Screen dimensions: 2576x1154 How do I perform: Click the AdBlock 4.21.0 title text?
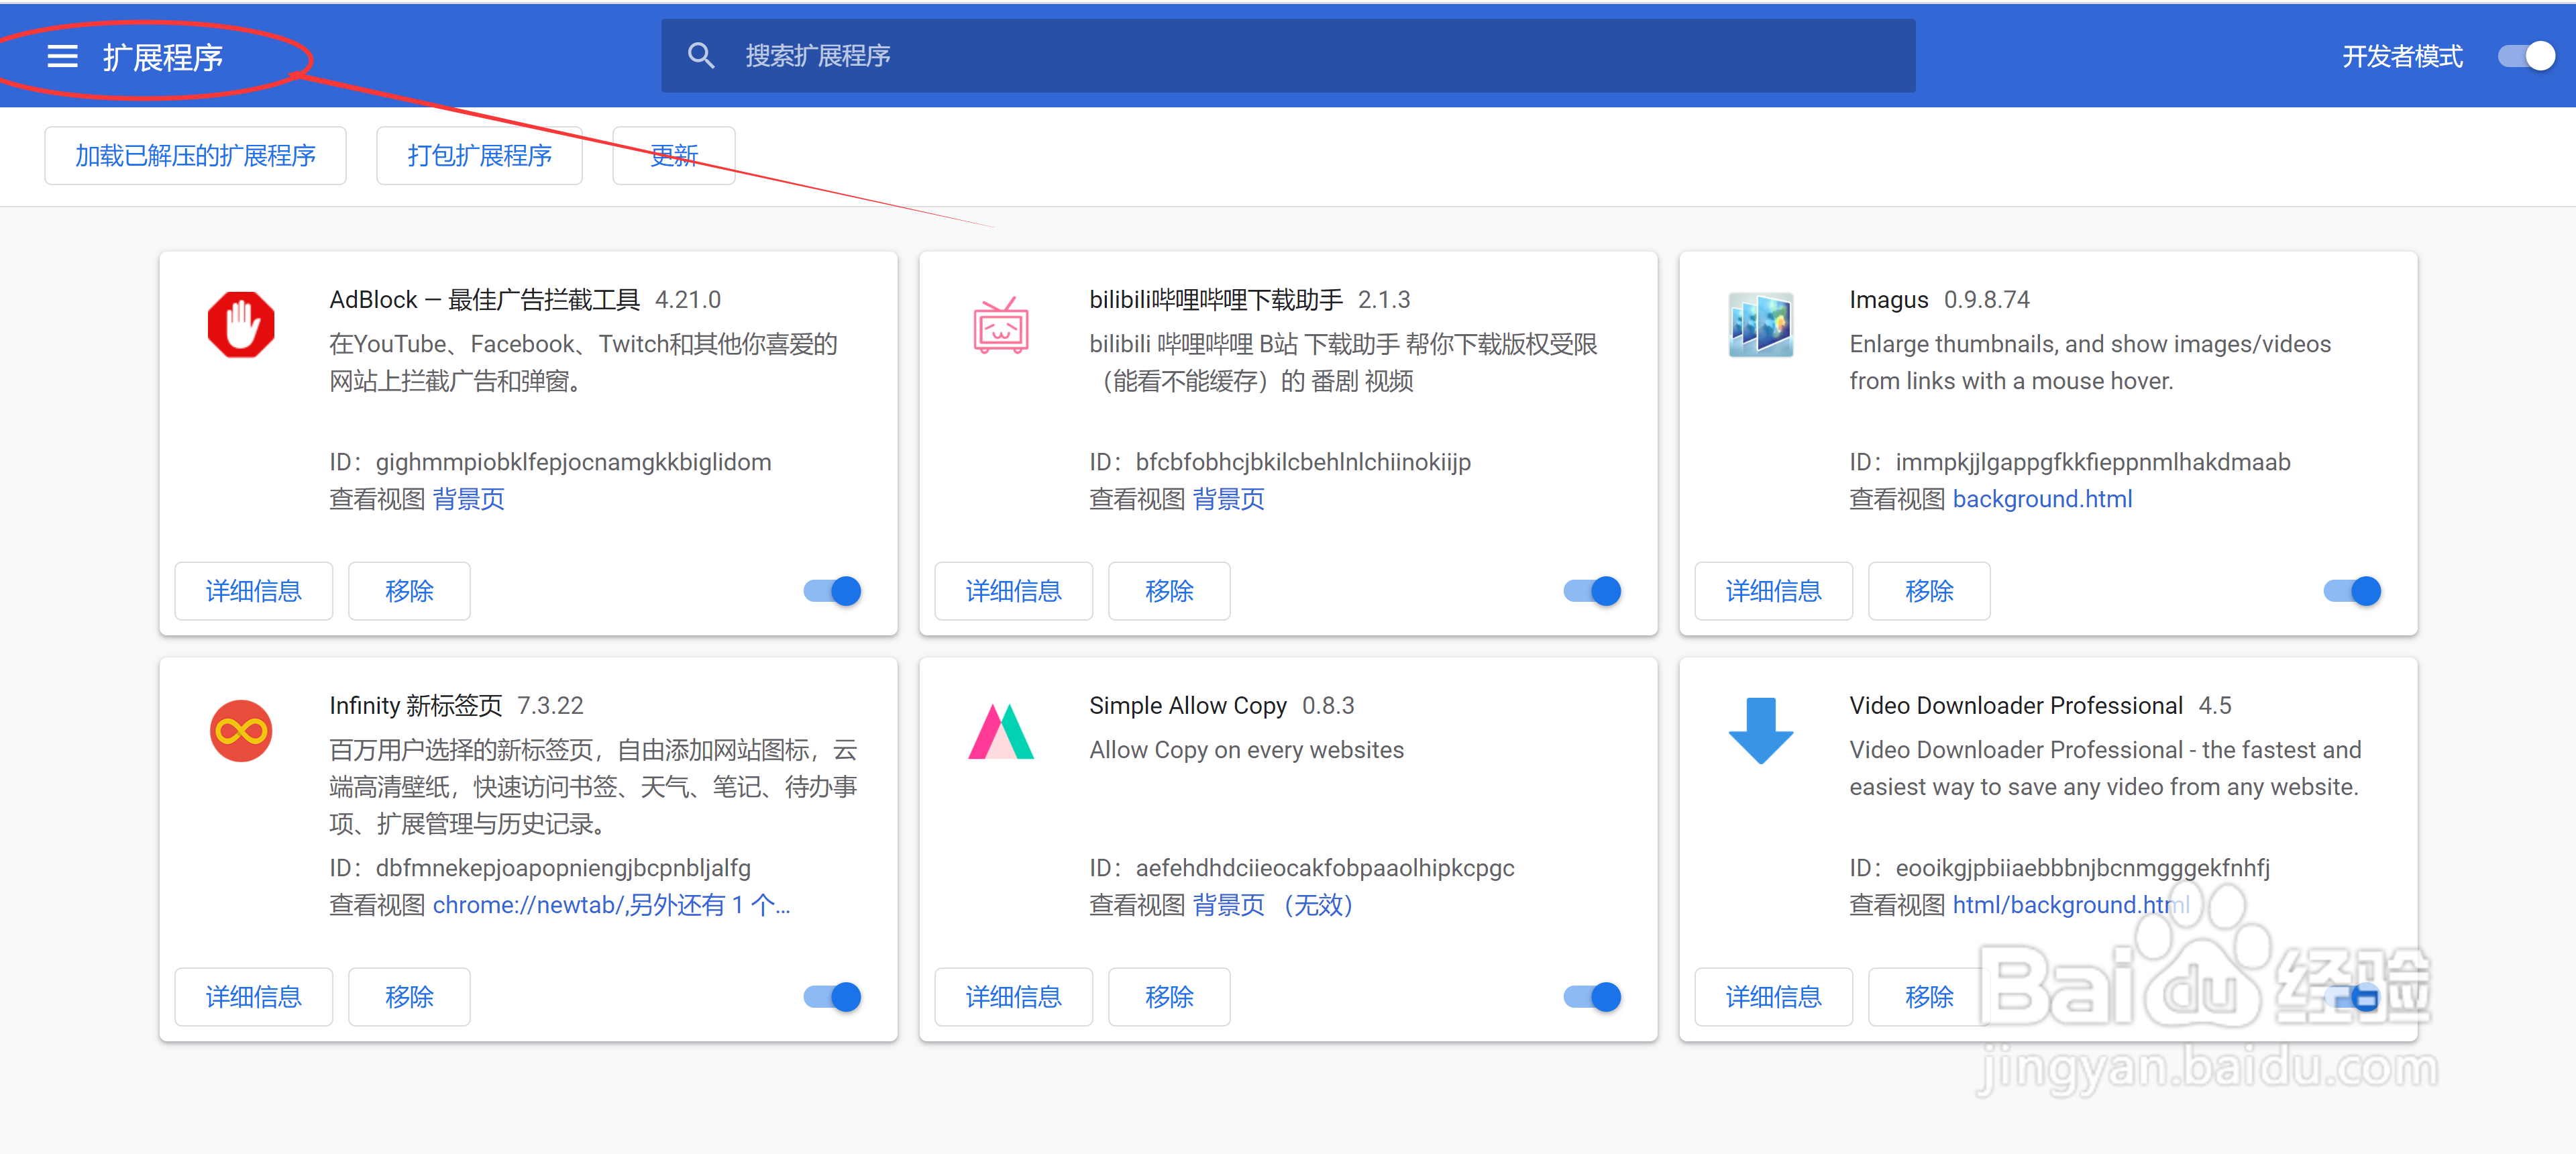pos(525,299)
